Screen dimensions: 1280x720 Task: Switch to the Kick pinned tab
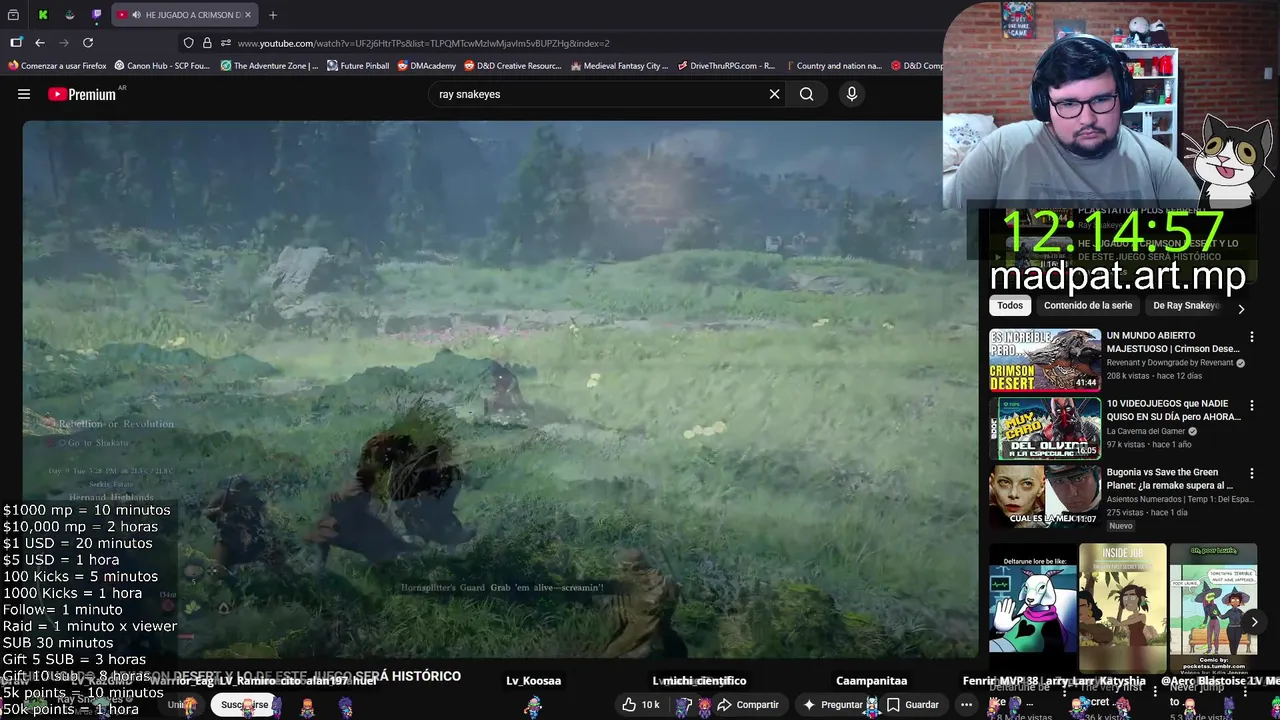coord(43,15)
